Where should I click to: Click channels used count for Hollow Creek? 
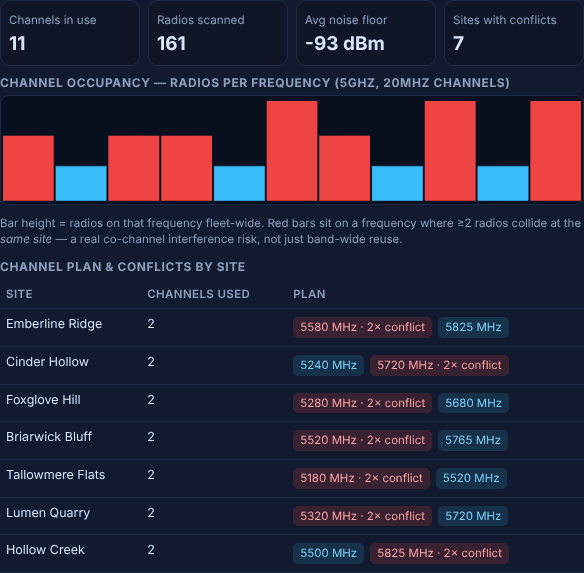[x=151, y=550]
